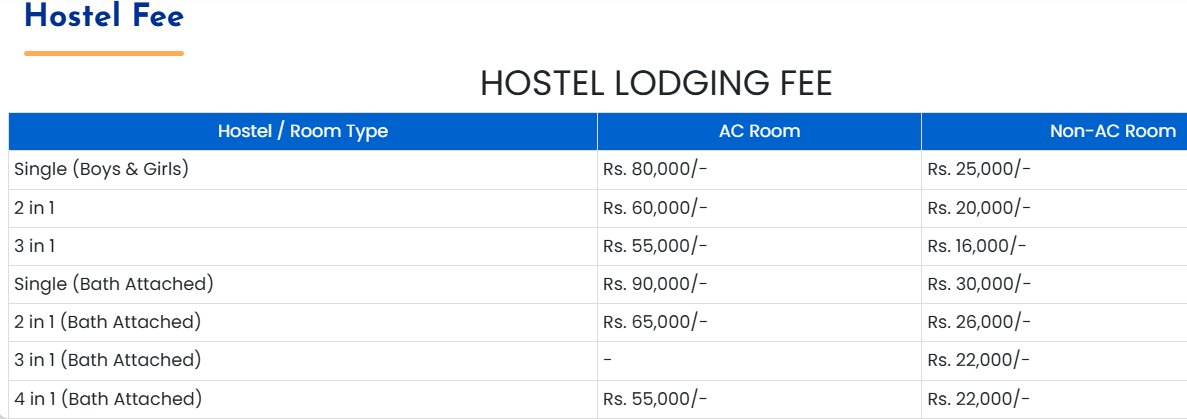The height and width of the screenshot is (419, 1187).
Task: Click the Rs. 30,000/- Non-AC fee cell
Action: point(979,284)
